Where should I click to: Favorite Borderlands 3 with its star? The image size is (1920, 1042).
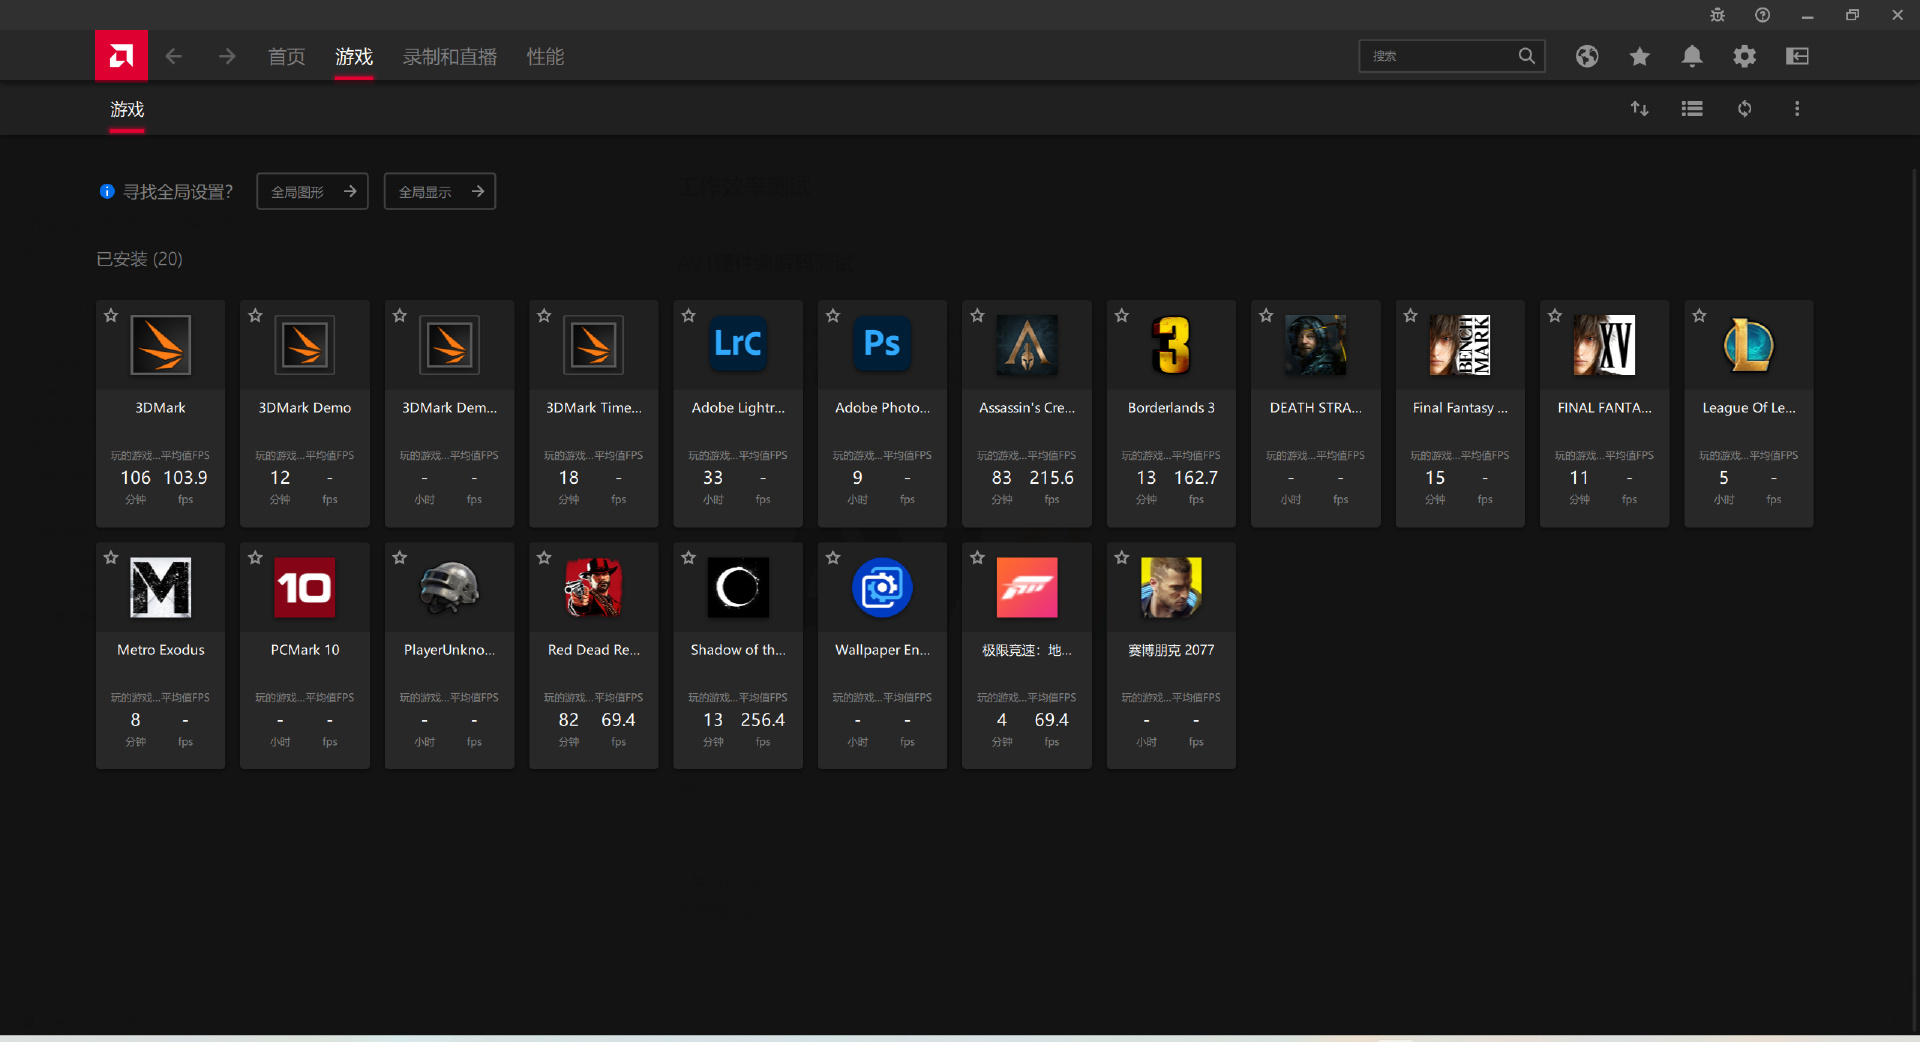click(x=1121, y=316)
